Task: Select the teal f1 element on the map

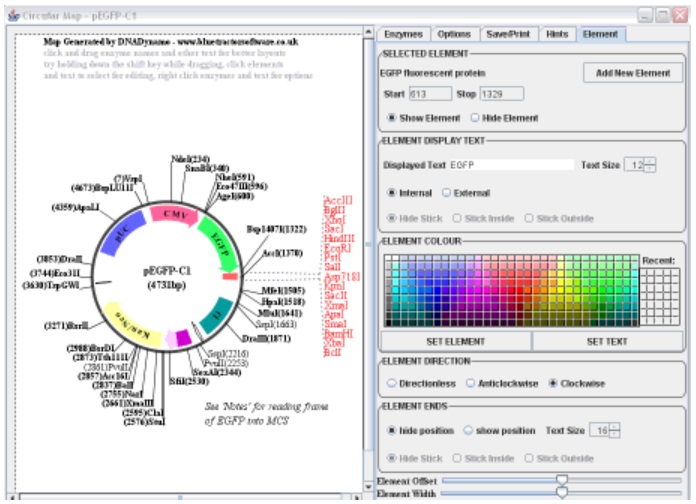Action: [217, 315]
